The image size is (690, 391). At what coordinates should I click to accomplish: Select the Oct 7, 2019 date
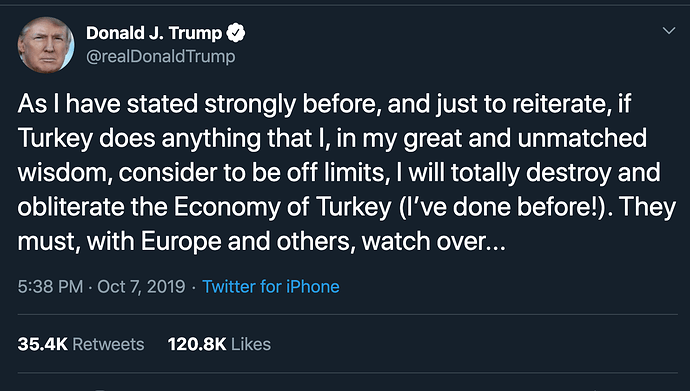point(141,287)
